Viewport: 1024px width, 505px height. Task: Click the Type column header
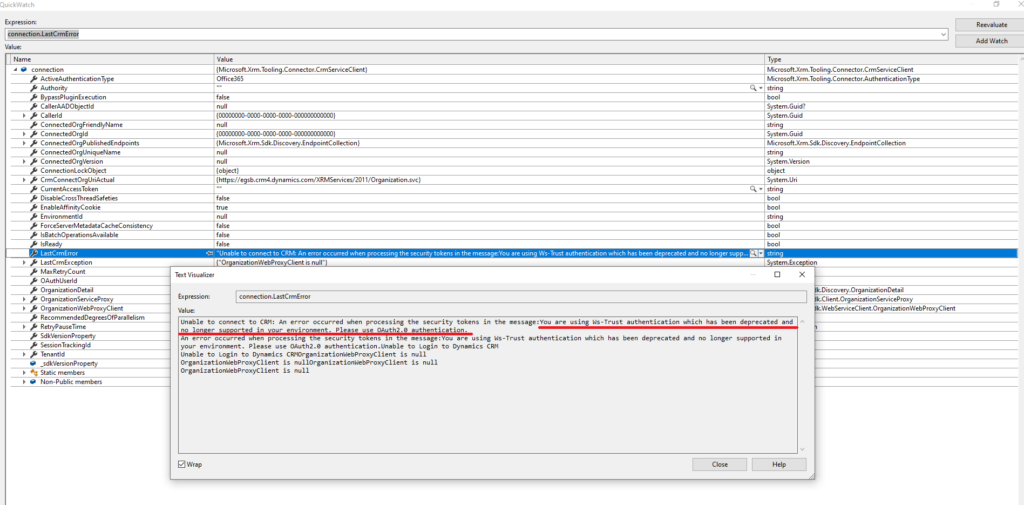[775, 59]
